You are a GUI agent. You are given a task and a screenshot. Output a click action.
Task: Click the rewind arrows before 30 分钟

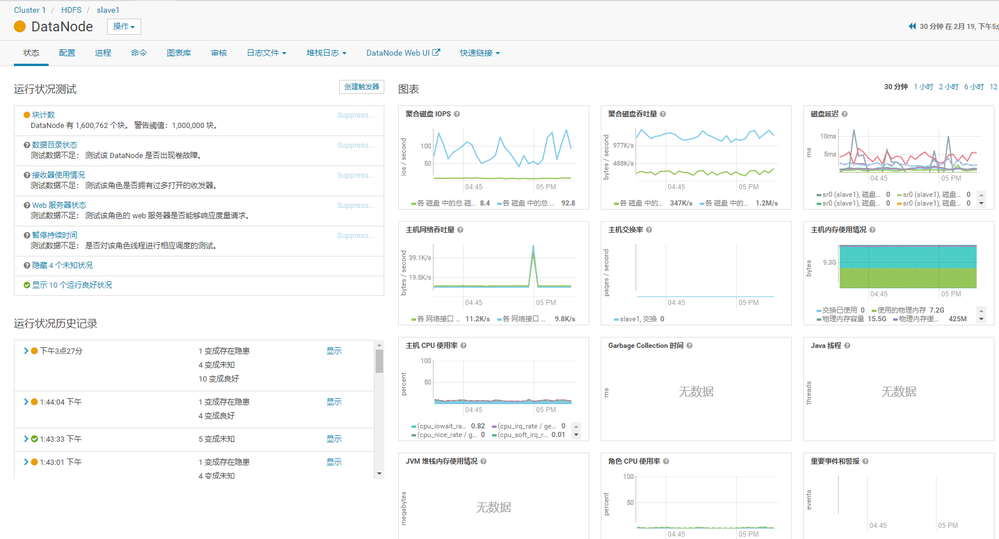[912, 26]
